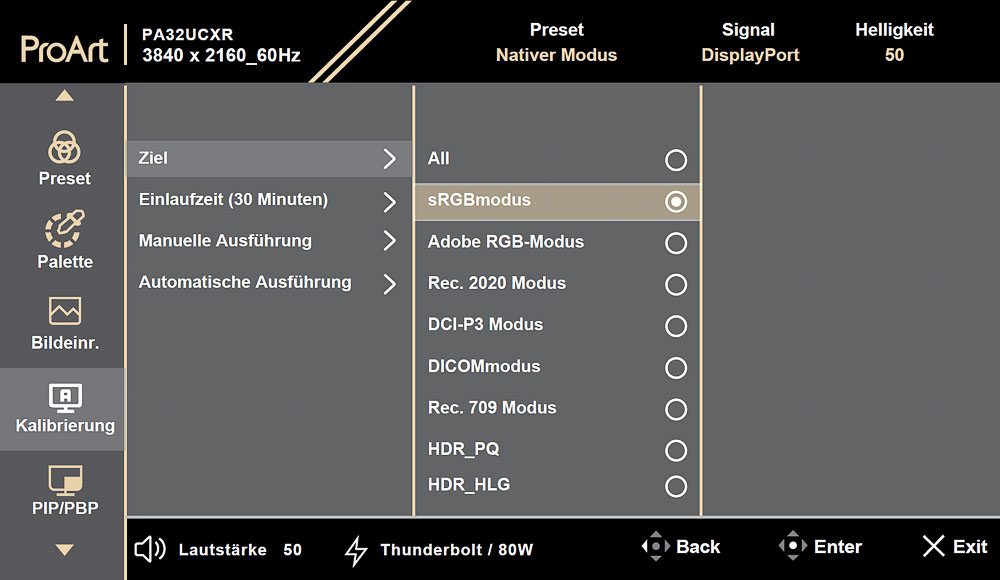Choose the Adobe RGB-Modus radio option
The width and height of the screenshot is (1000, 580).
click(x=676, y=243)
